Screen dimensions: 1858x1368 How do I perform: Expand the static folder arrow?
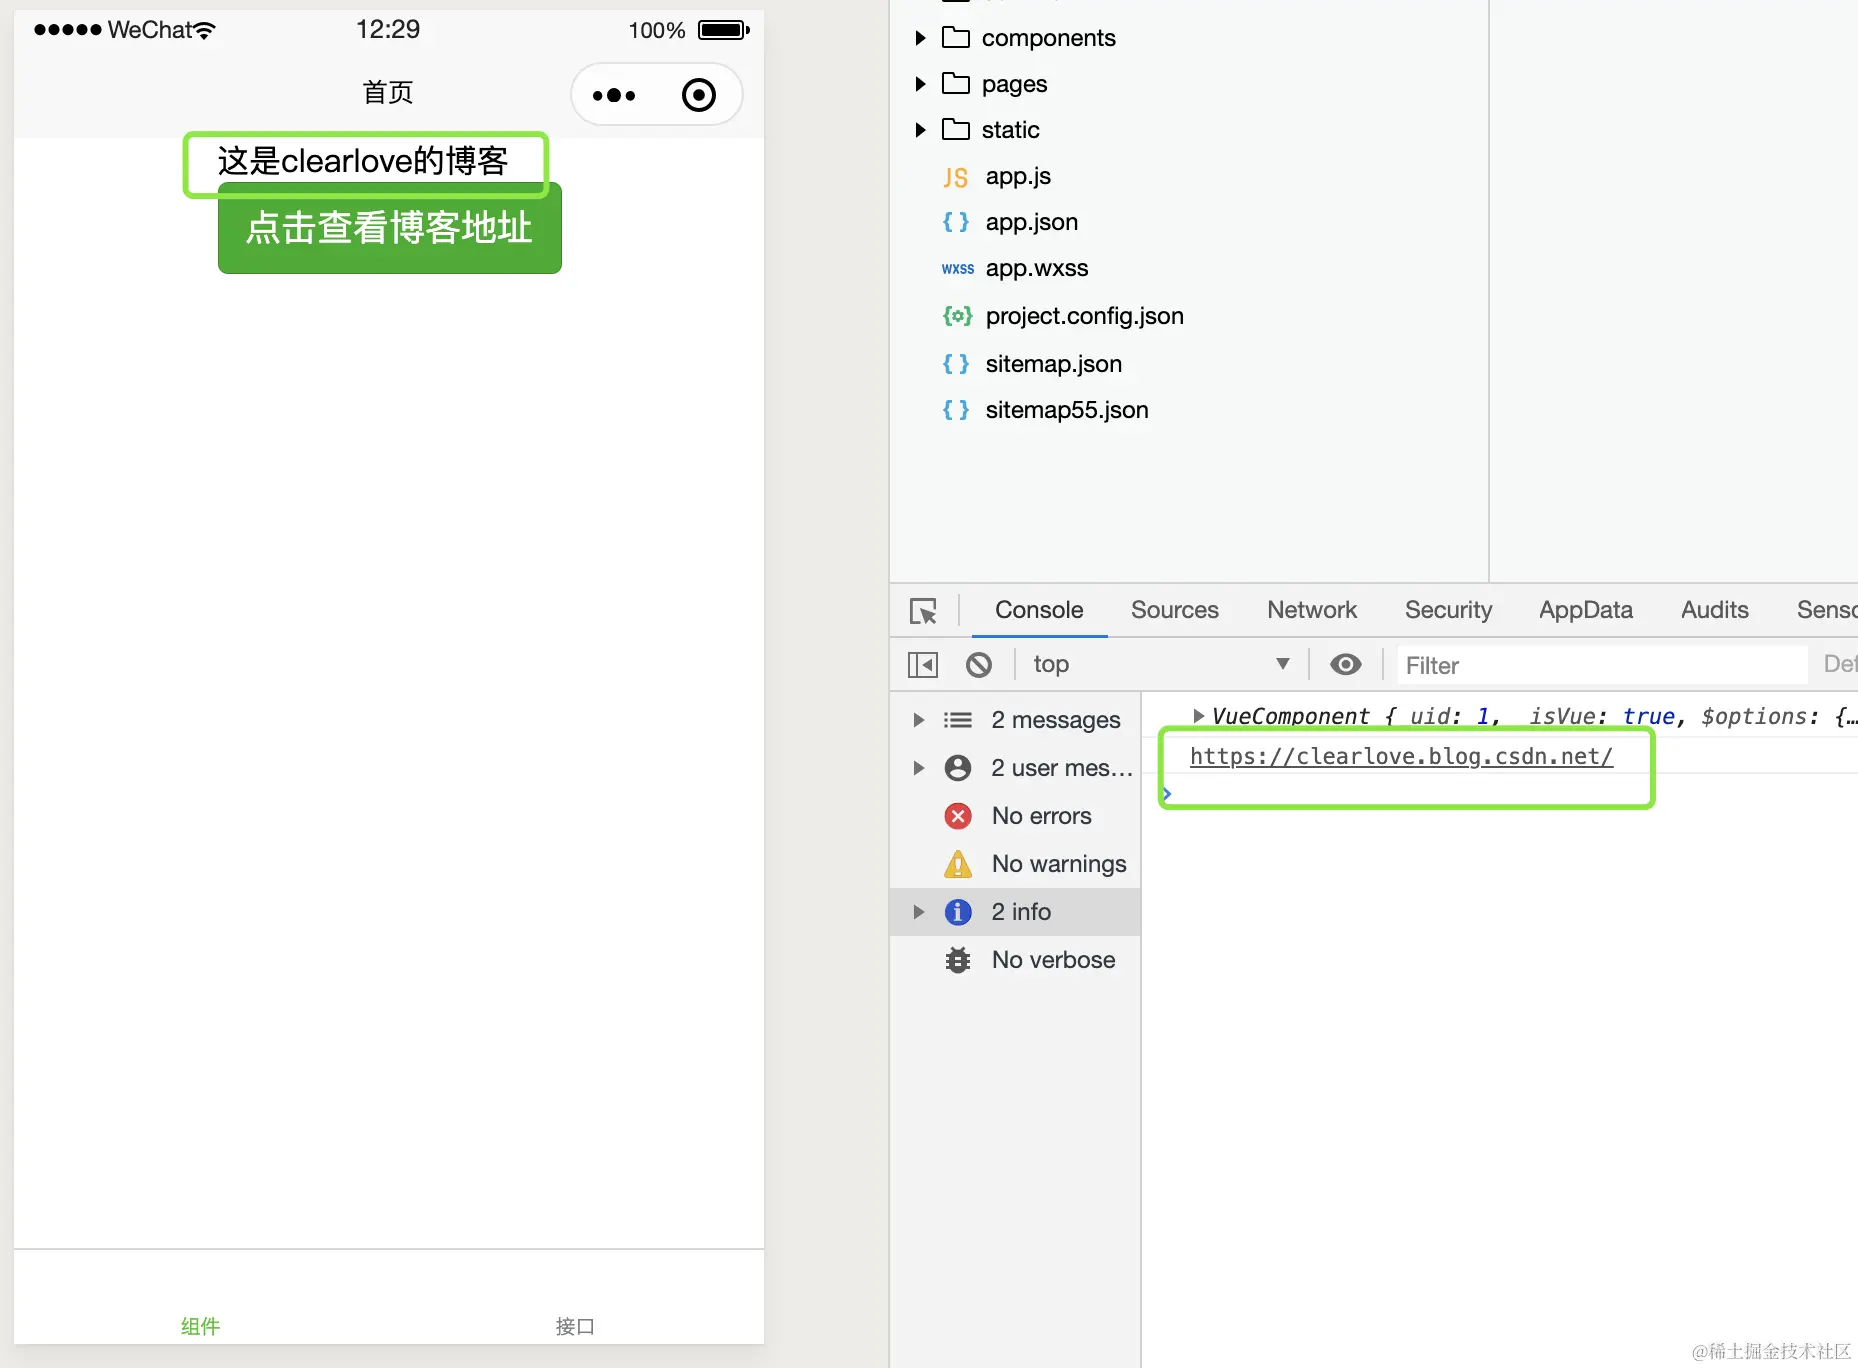[x=920, y=130]
